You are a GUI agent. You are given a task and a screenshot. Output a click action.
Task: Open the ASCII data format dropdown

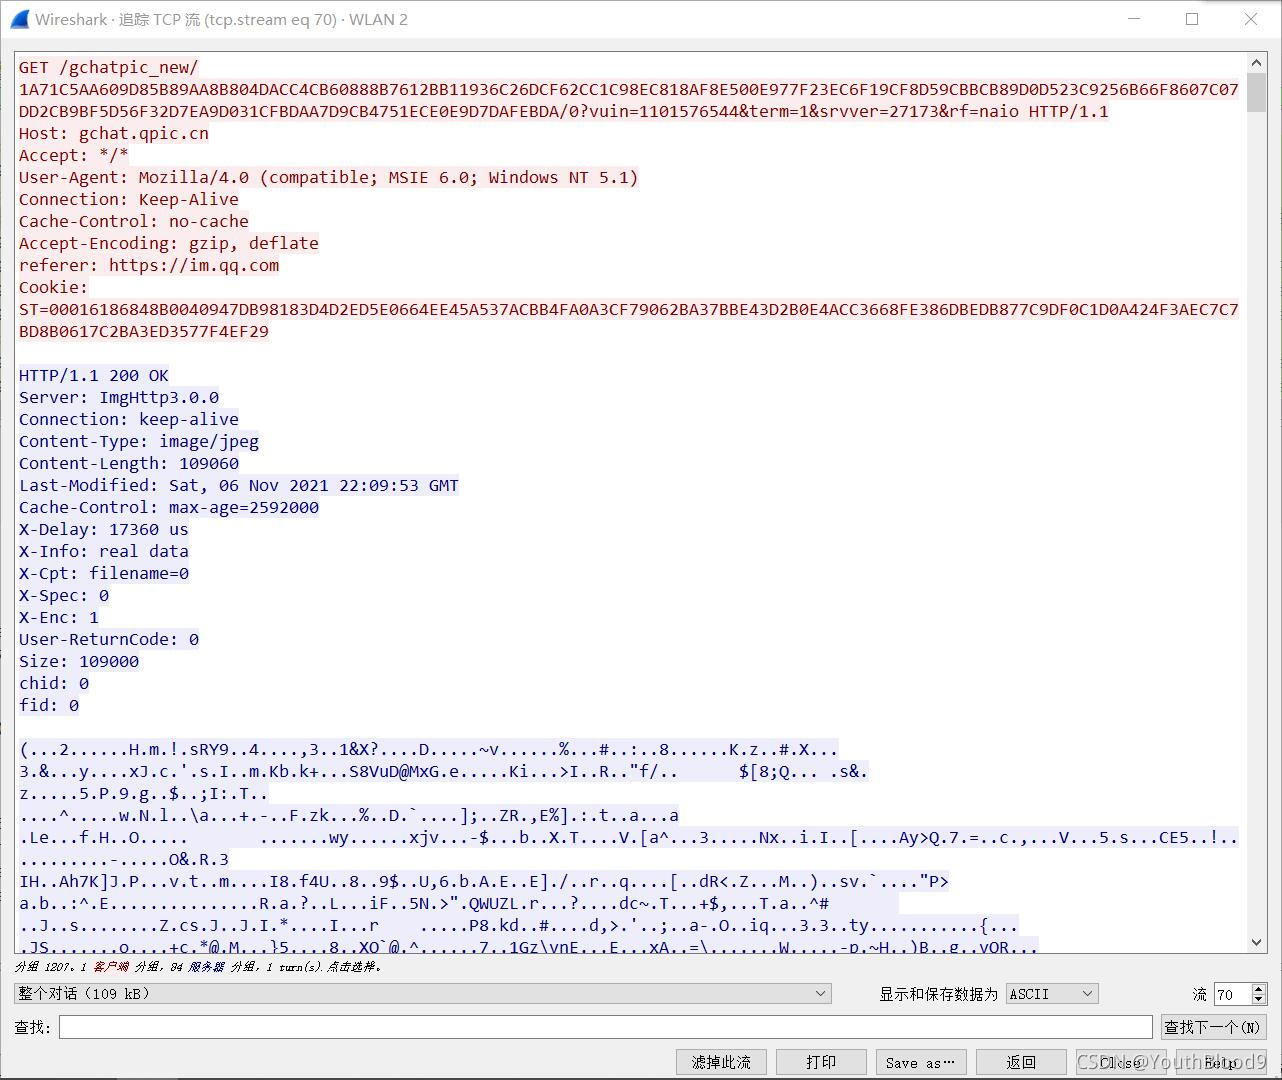click(x=1052, y=994)
